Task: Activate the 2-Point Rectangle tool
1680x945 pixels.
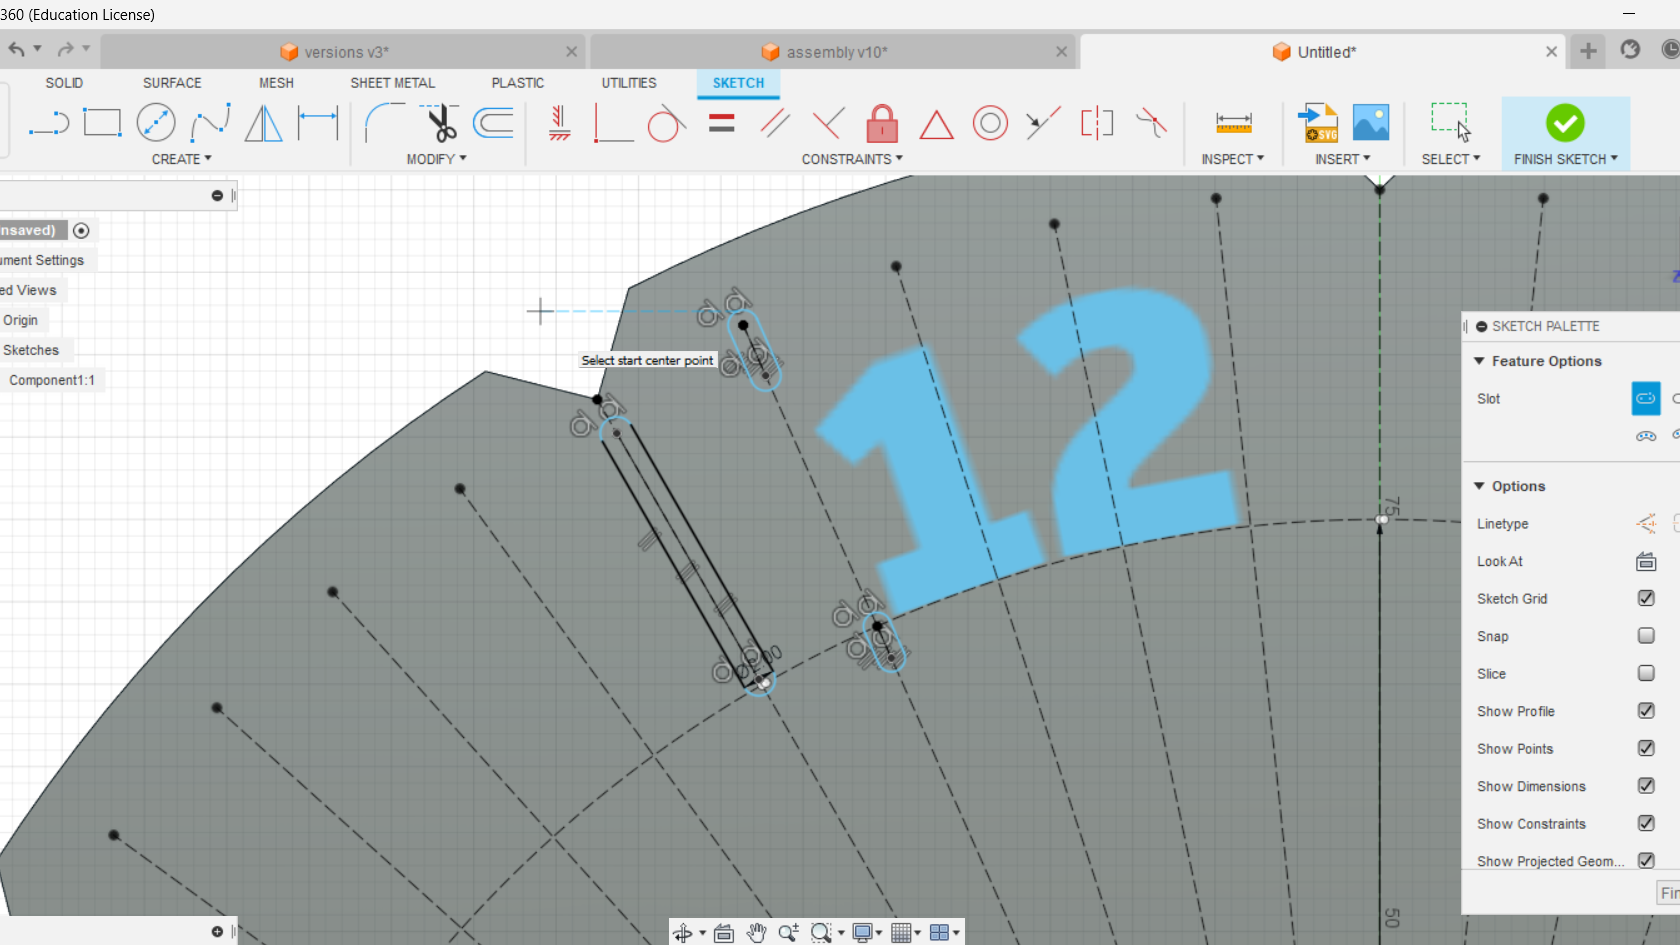Action: [x=103, y=122]
